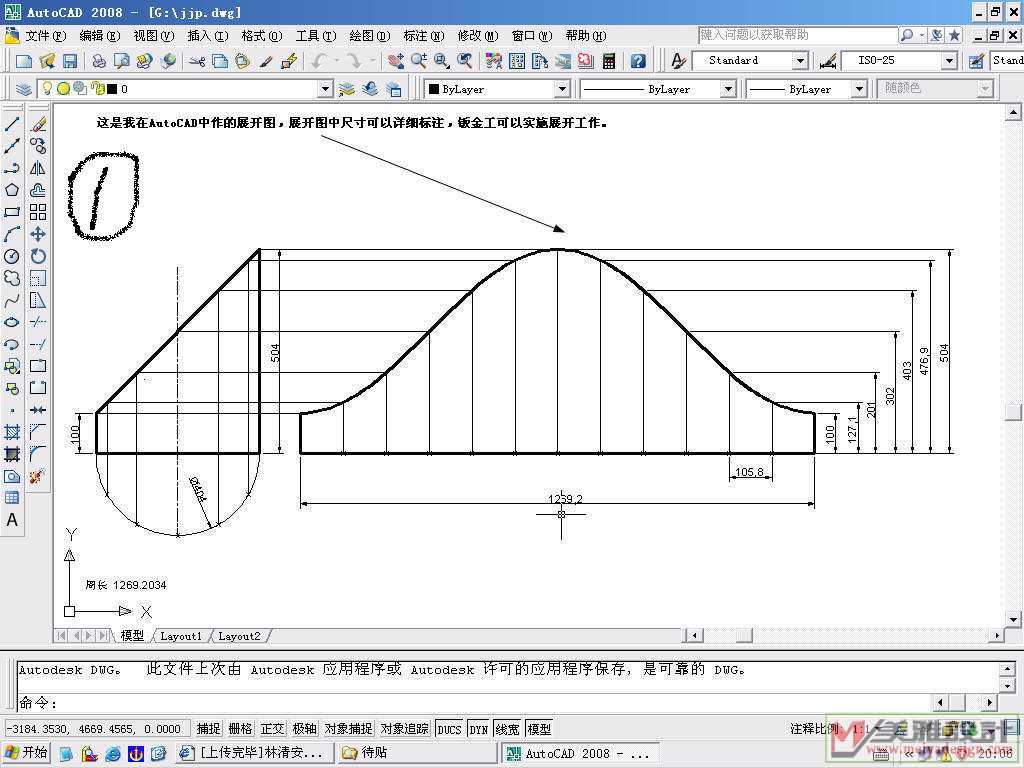1024x768 pixels.
Task: Select the Array modify tool
Action: (x=38, y=212)
